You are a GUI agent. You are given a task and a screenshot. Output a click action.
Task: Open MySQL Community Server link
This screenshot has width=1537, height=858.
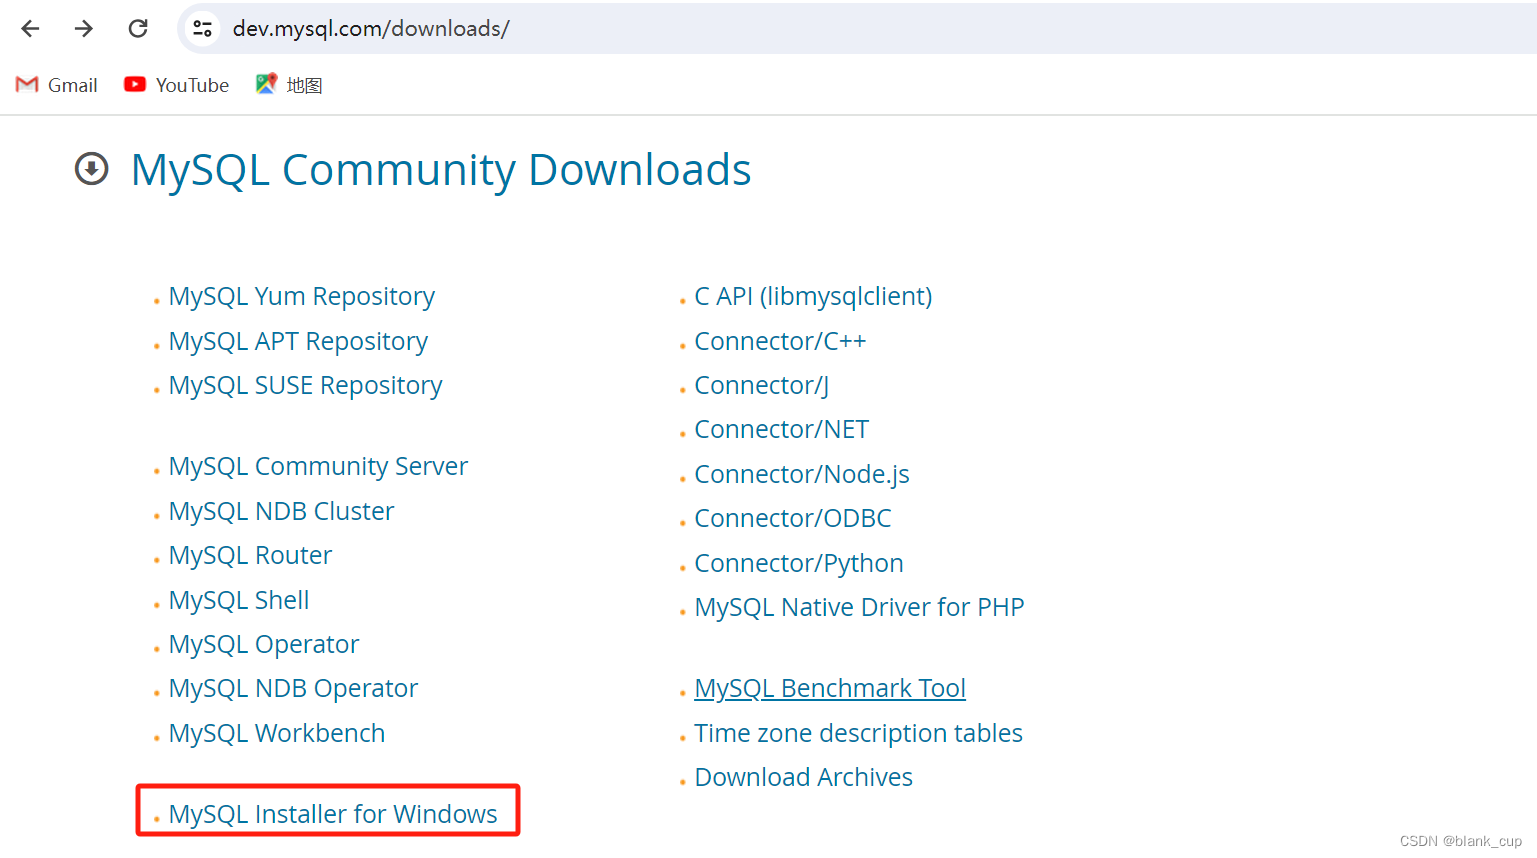[x=318, y=466]
